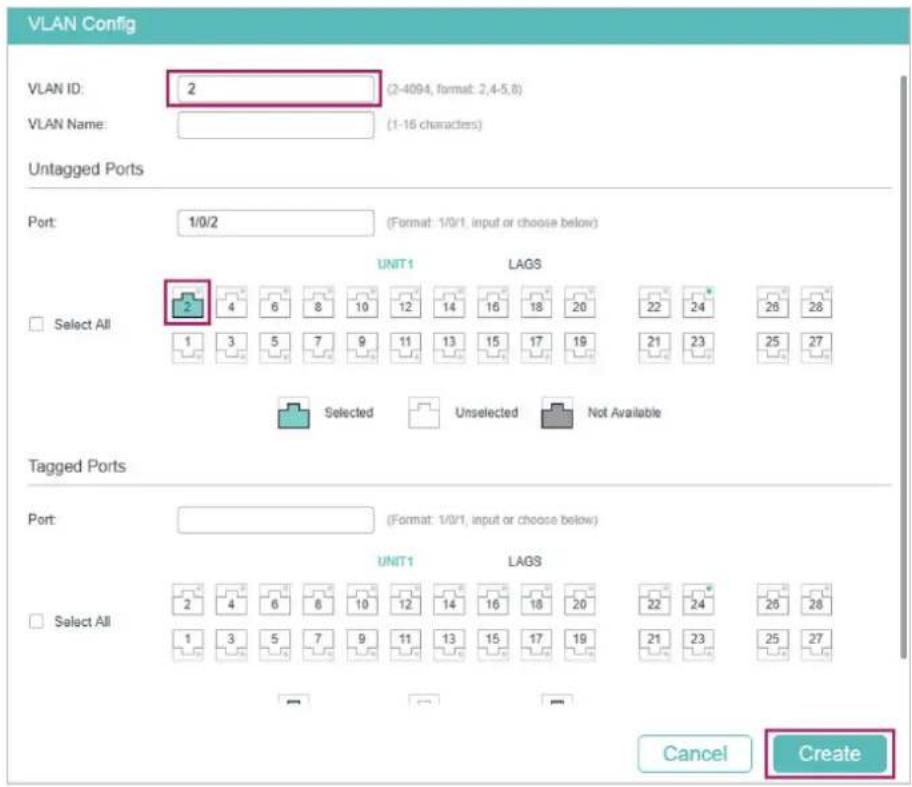This screenshot has height=787, width=912.
Task: Select untagged port 8 icon
Action: (318, 302)
